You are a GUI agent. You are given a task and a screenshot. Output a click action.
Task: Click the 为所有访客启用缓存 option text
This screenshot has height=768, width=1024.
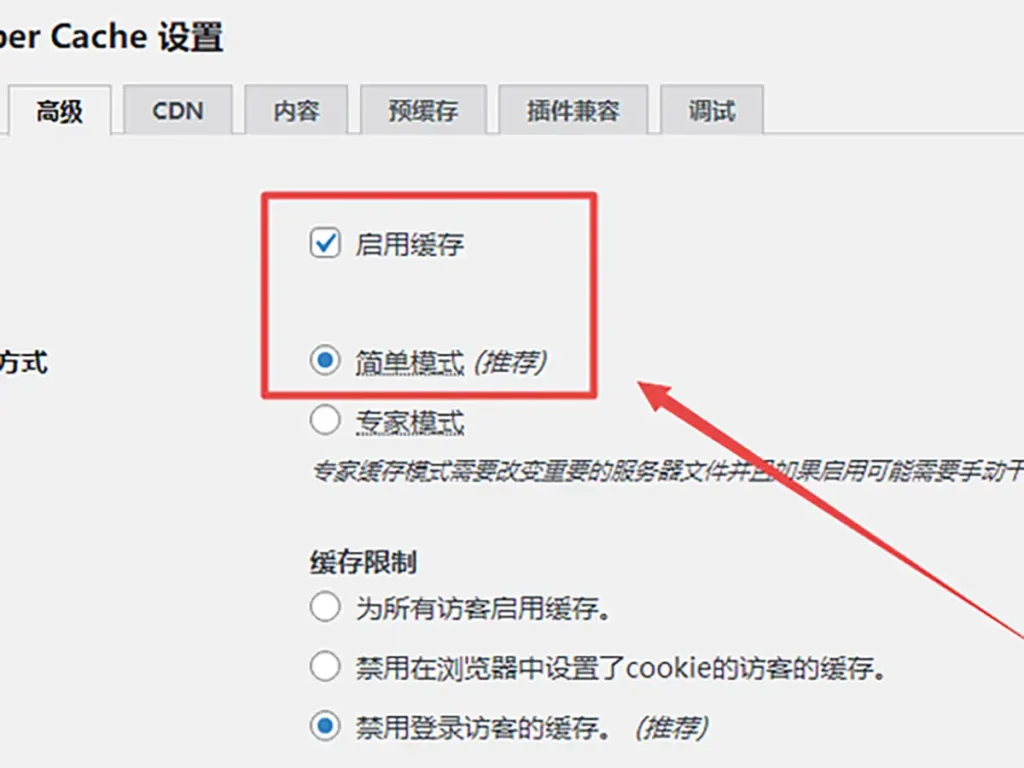[483, 609]
